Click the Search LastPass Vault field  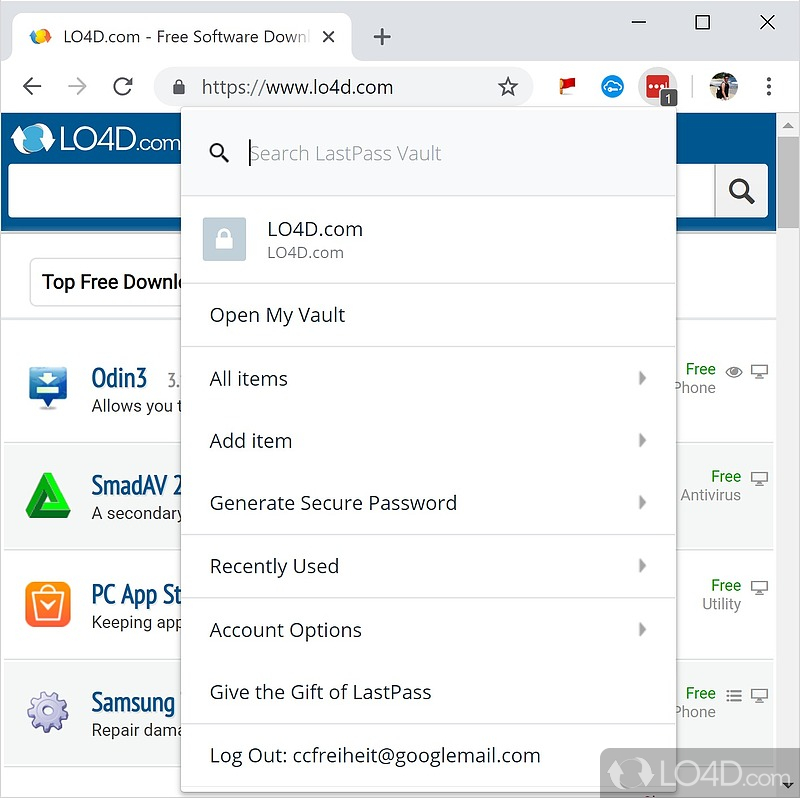[x=459, y=153]
